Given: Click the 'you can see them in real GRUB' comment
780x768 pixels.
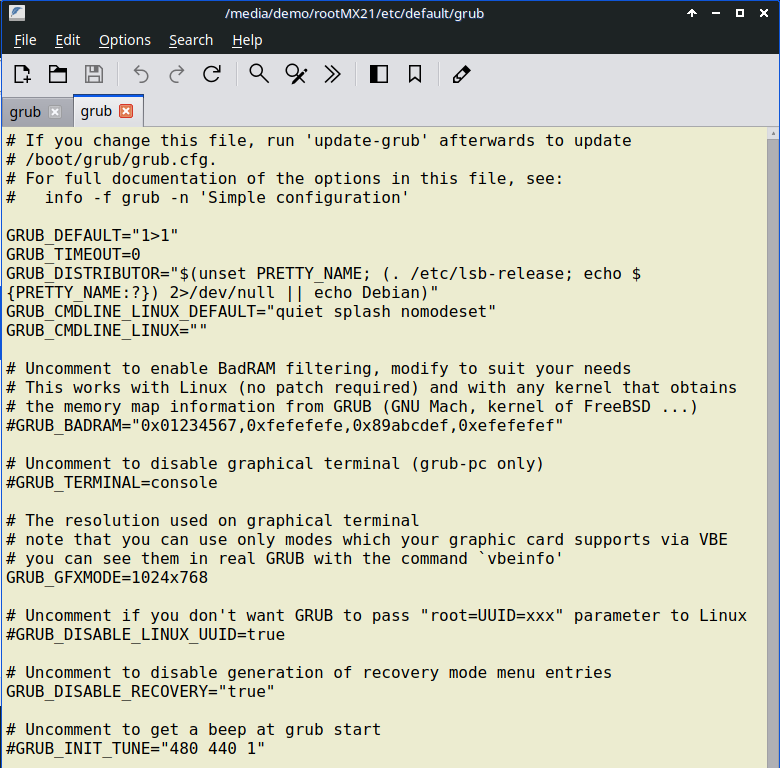Looking at the screenshot, I should click(x=285, y=559).
